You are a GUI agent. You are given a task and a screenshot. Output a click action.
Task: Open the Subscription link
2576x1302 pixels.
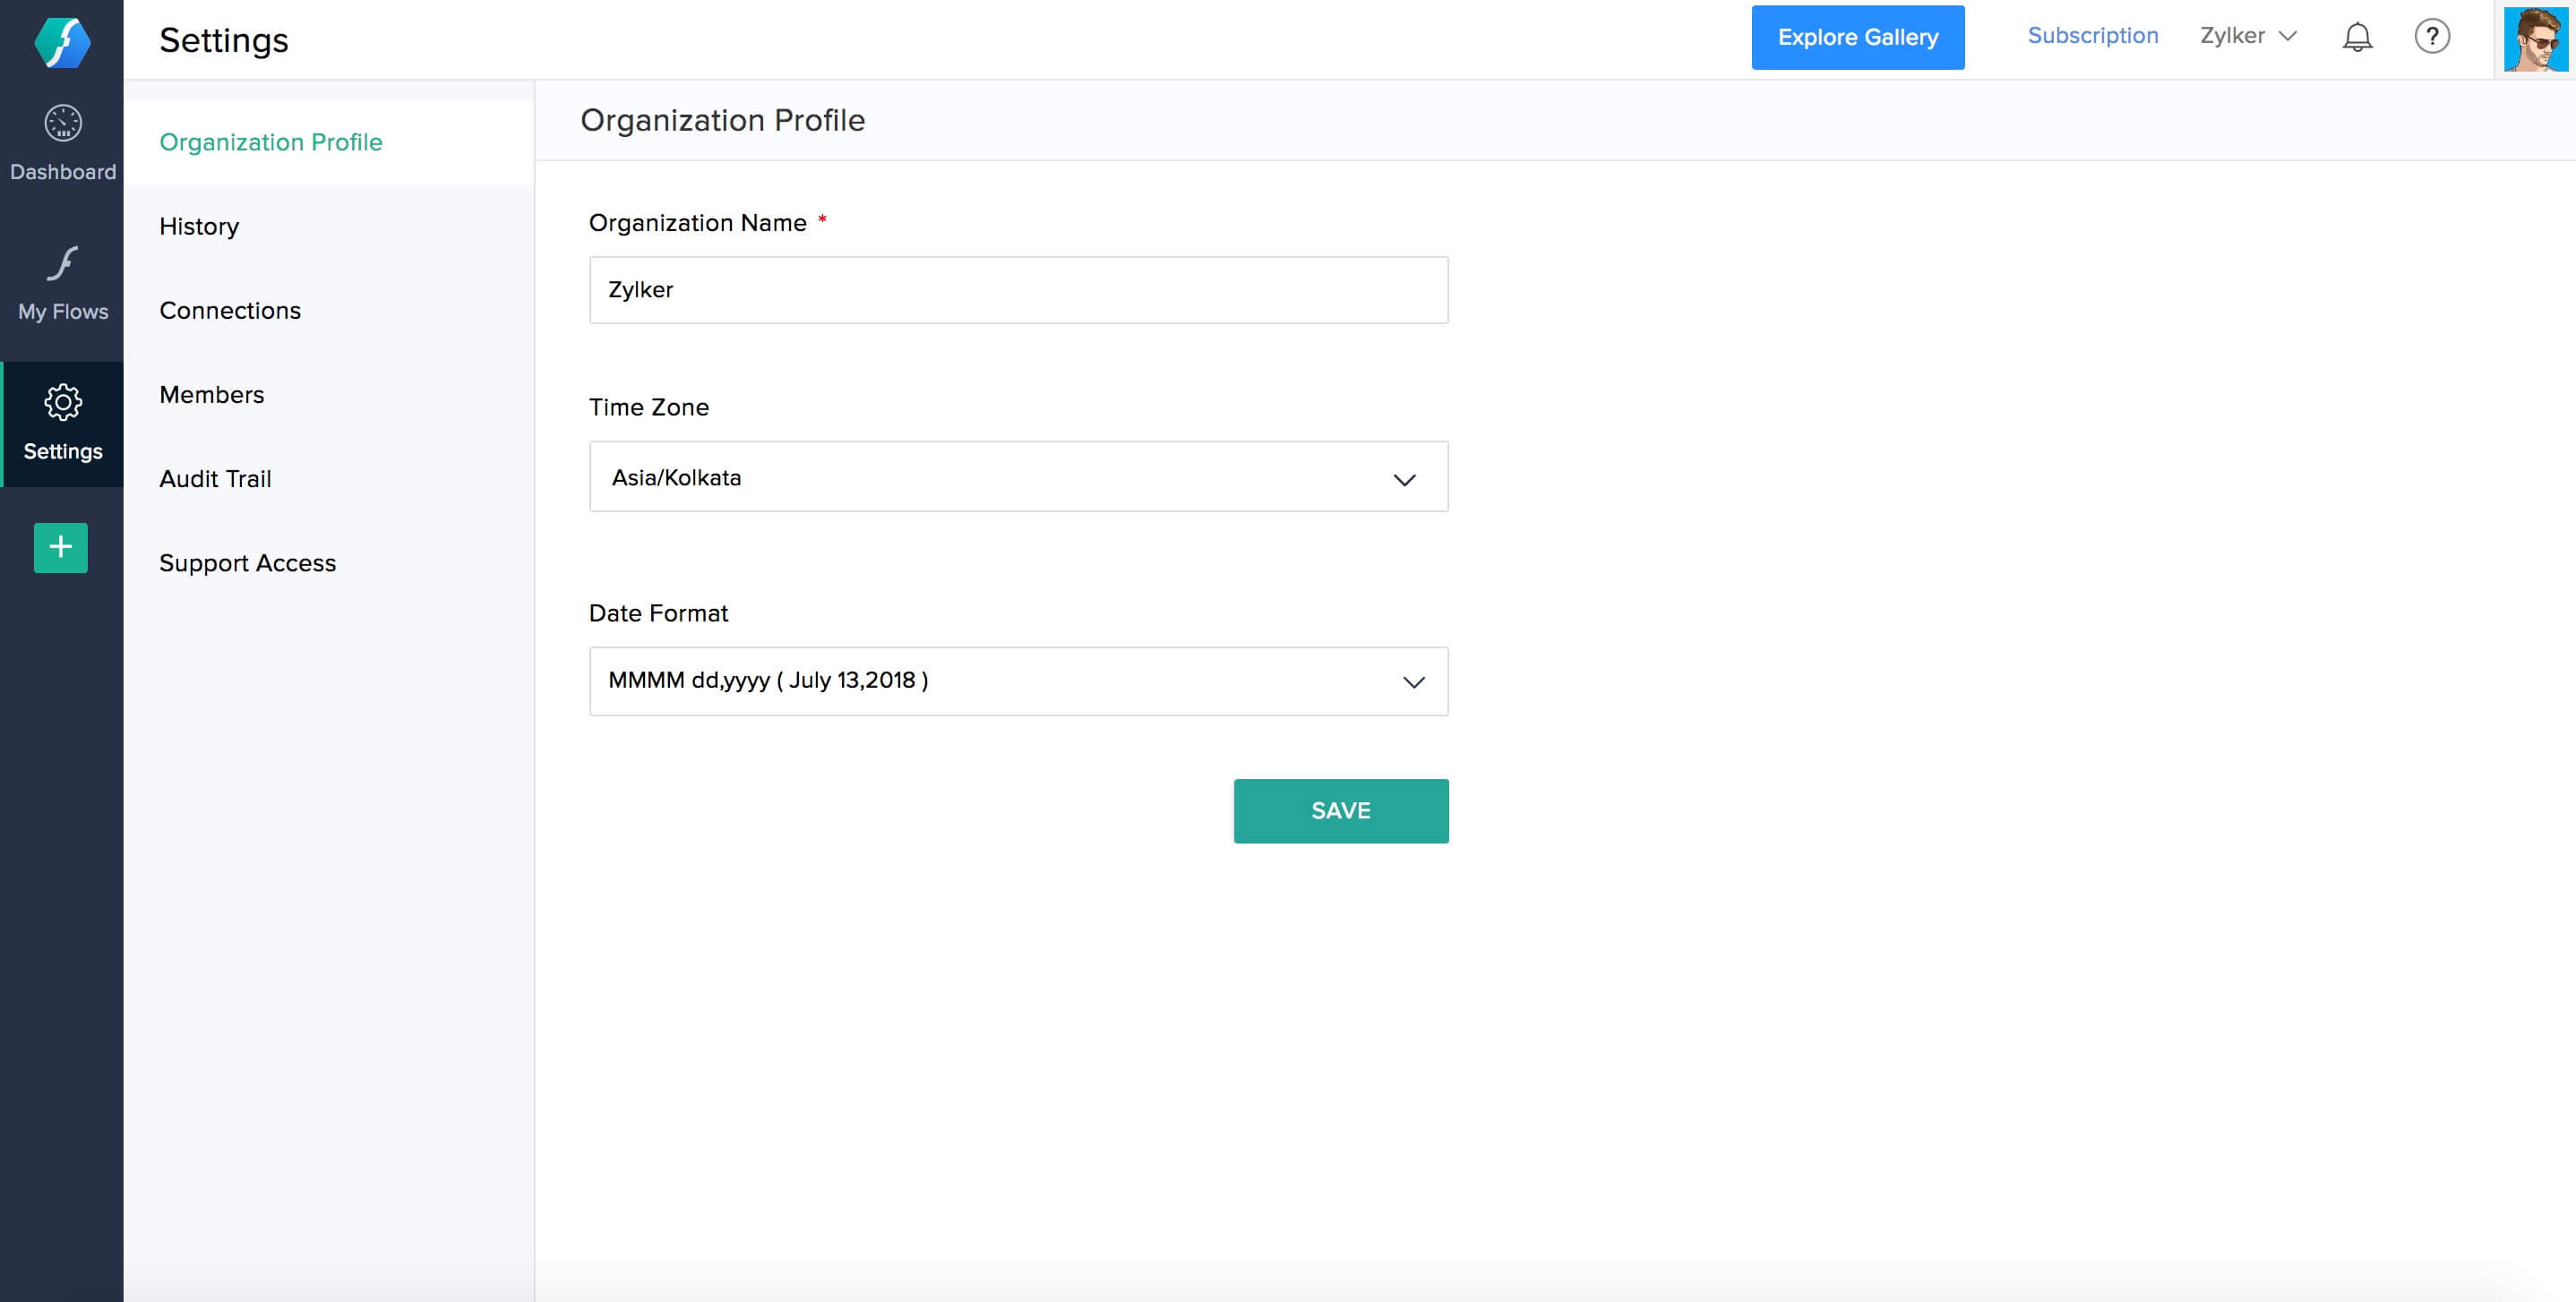pyautogui.click(x=2092, y=36)
